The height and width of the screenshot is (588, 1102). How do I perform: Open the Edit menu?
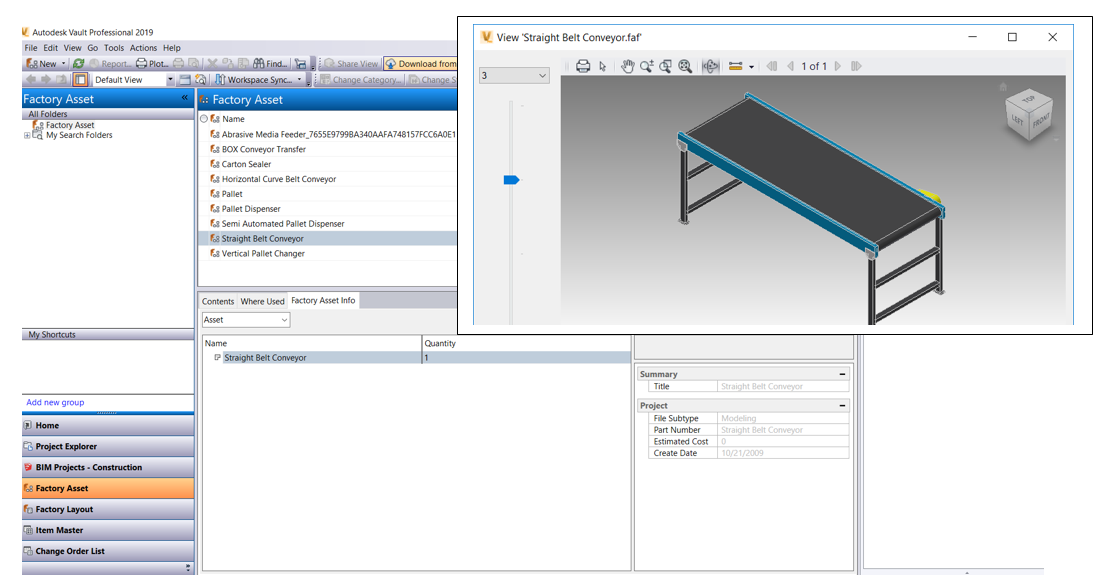pos(51,48)
